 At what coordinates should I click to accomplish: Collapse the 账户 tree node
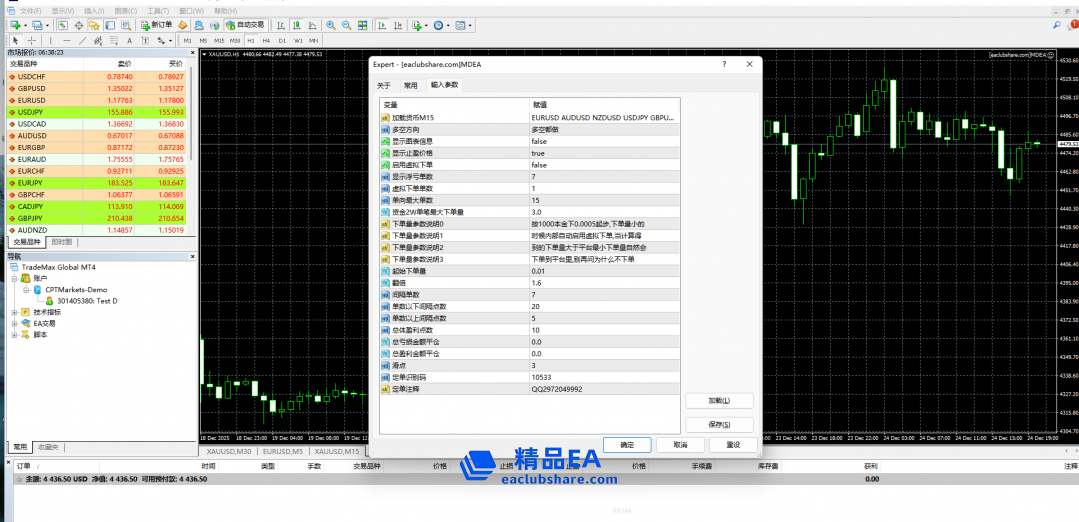tap(14, 278)
